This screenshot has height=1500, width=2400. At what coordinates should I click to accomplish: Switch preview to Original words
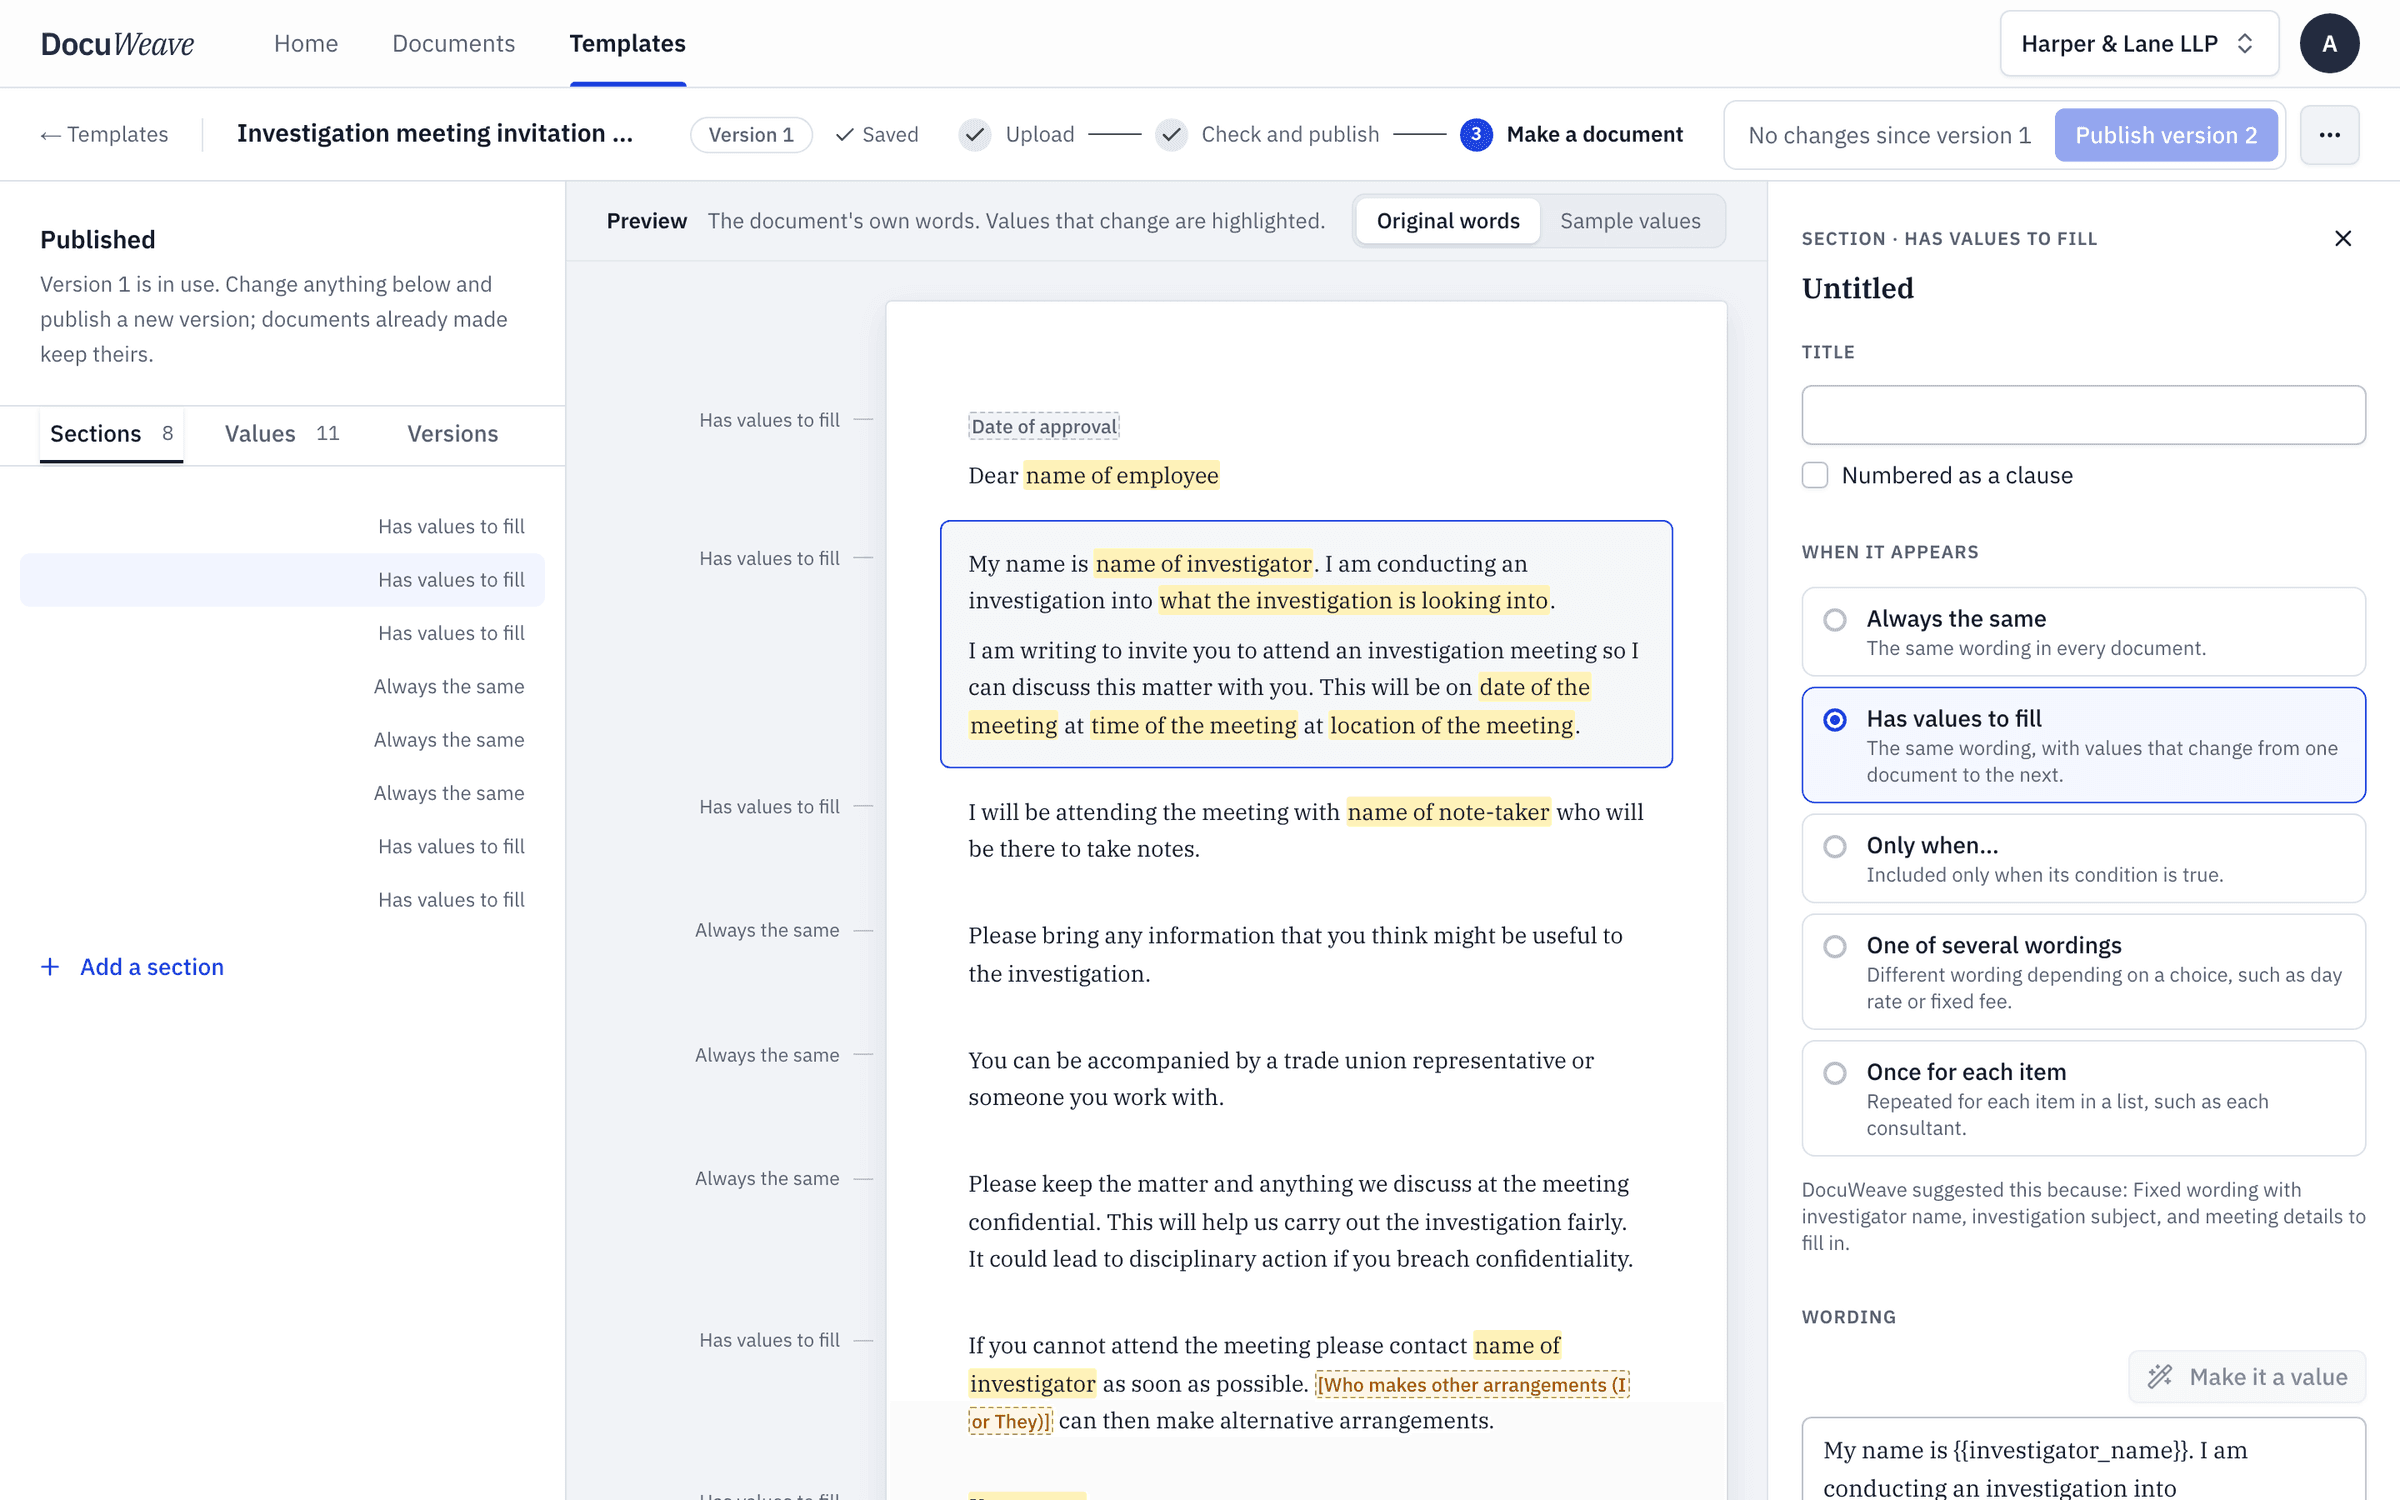pos(1448,221)
